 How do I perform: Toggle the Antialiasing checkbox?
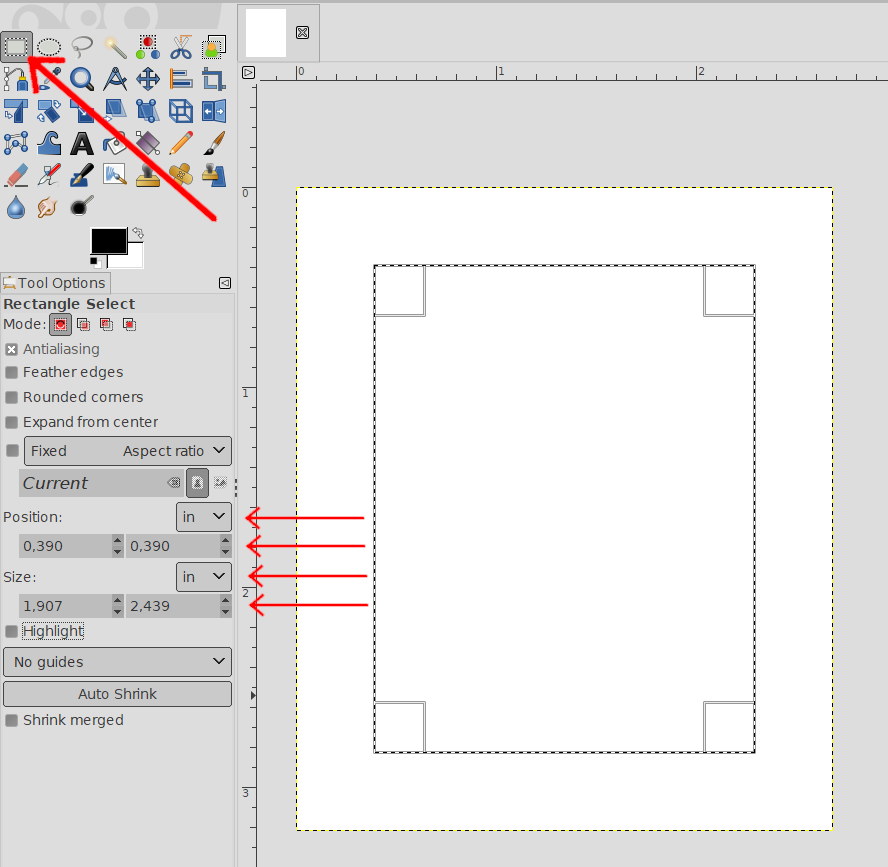point(11,349)
